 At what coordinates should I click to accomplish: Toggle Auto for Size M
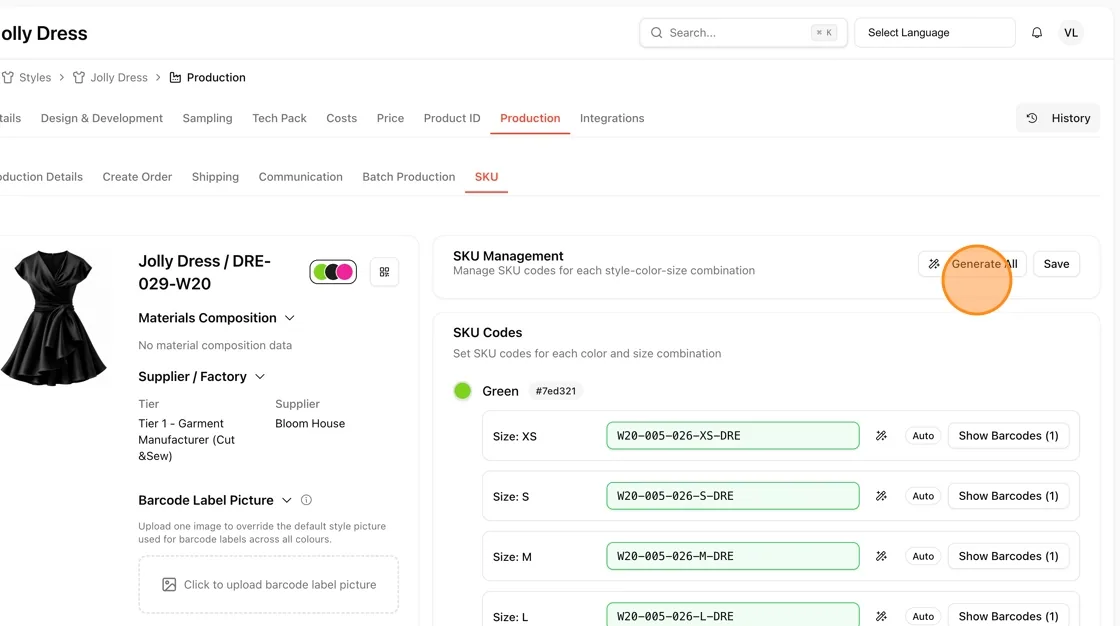tap(923, 556)
